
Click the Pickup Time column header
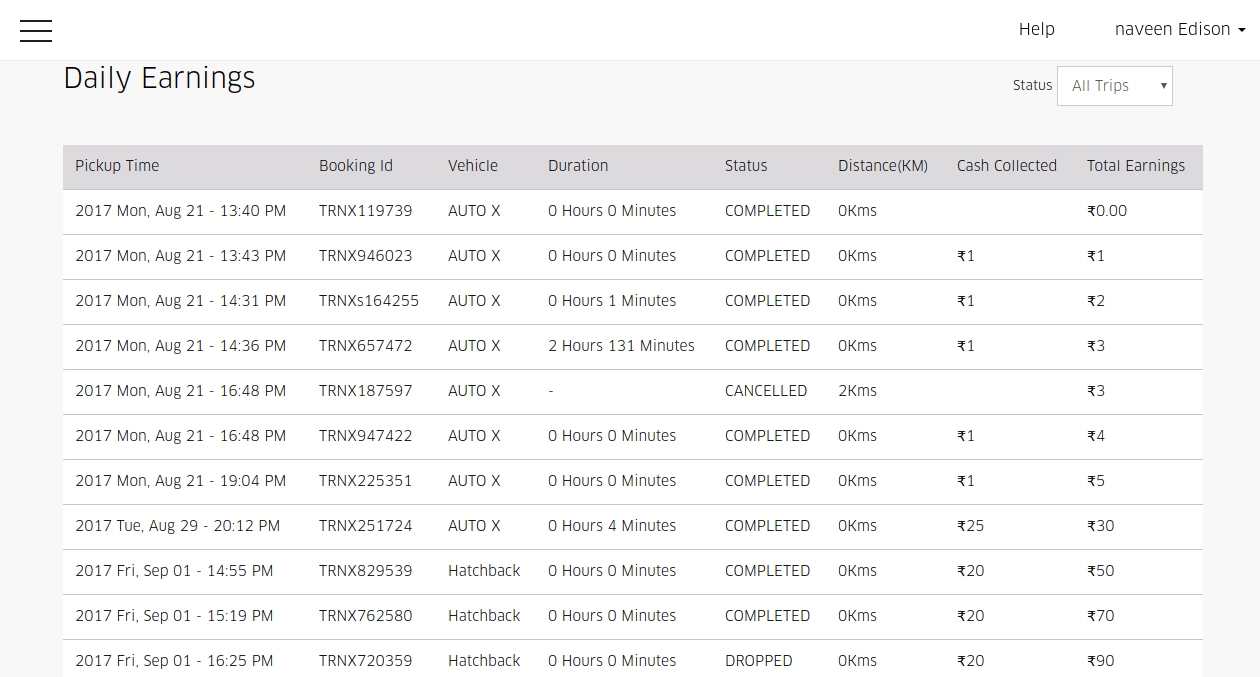117,166
